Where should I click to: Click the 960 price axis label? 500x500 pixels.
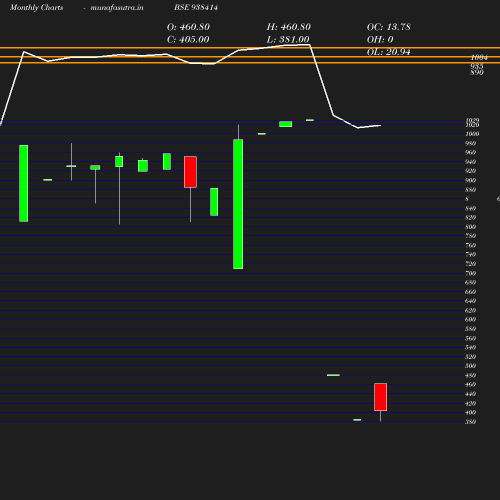470,152
